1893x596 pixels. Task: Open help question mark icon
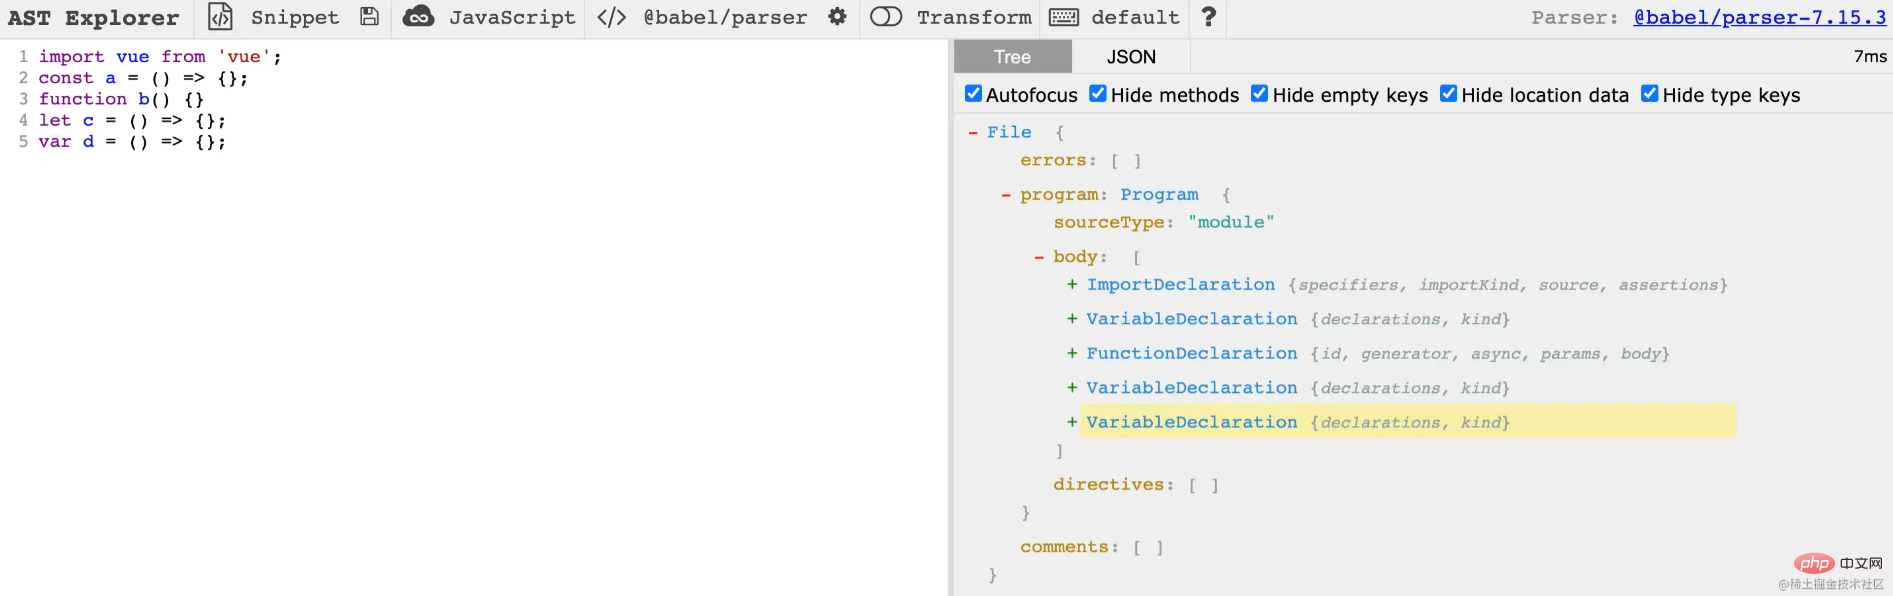[x=1208, y=17]
